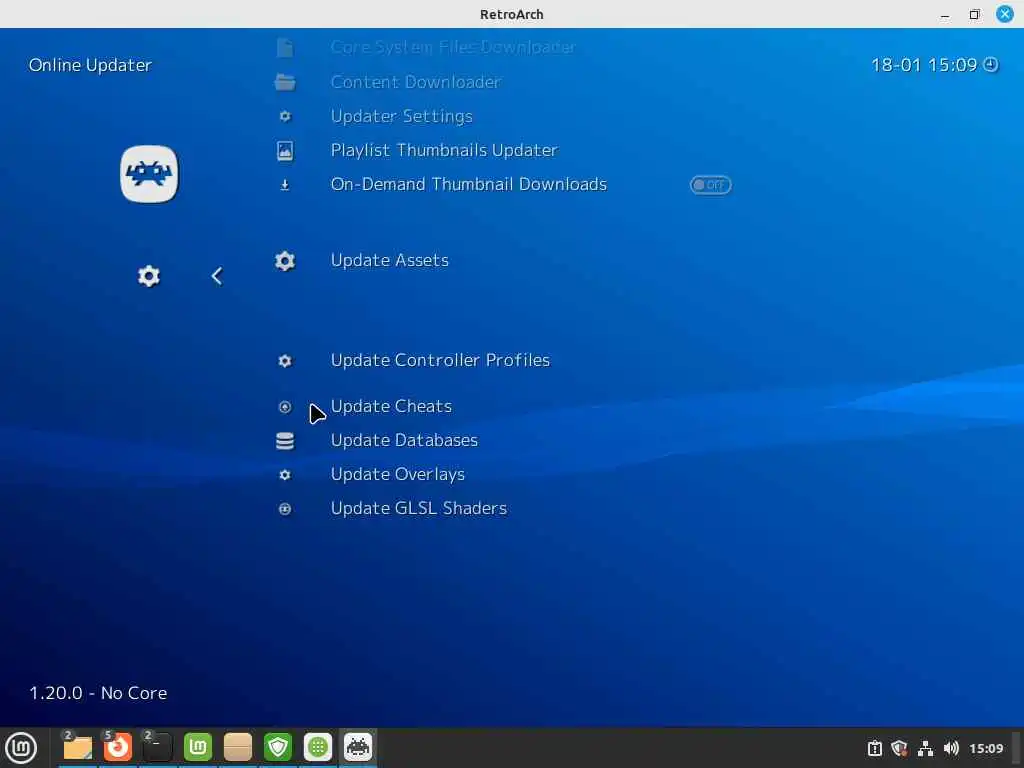
Task: Open the file manager from the taskbar
Action: (77, 747)
